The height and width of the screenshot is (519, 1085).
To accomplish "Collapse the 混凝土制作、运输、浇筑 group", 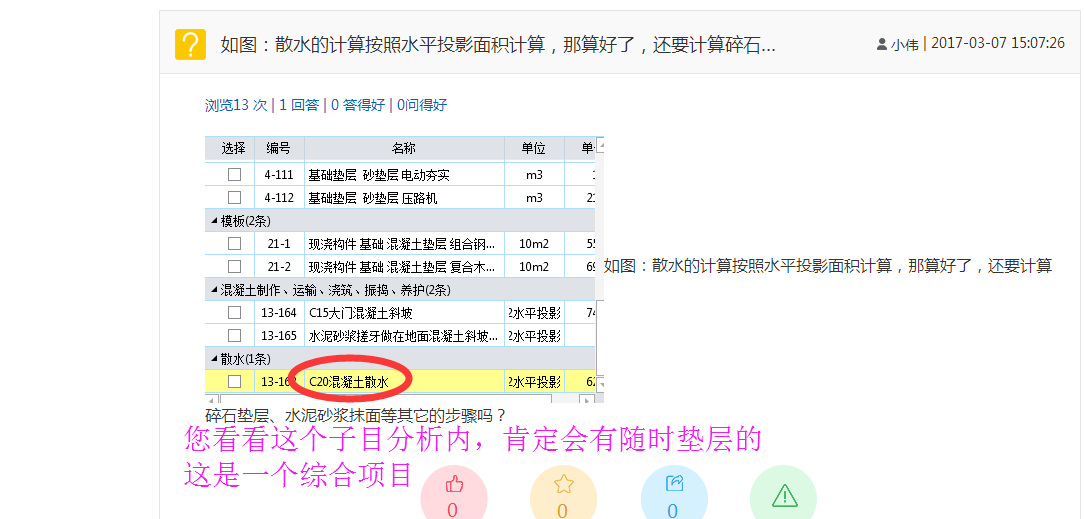I will click(x=215, y=291).
